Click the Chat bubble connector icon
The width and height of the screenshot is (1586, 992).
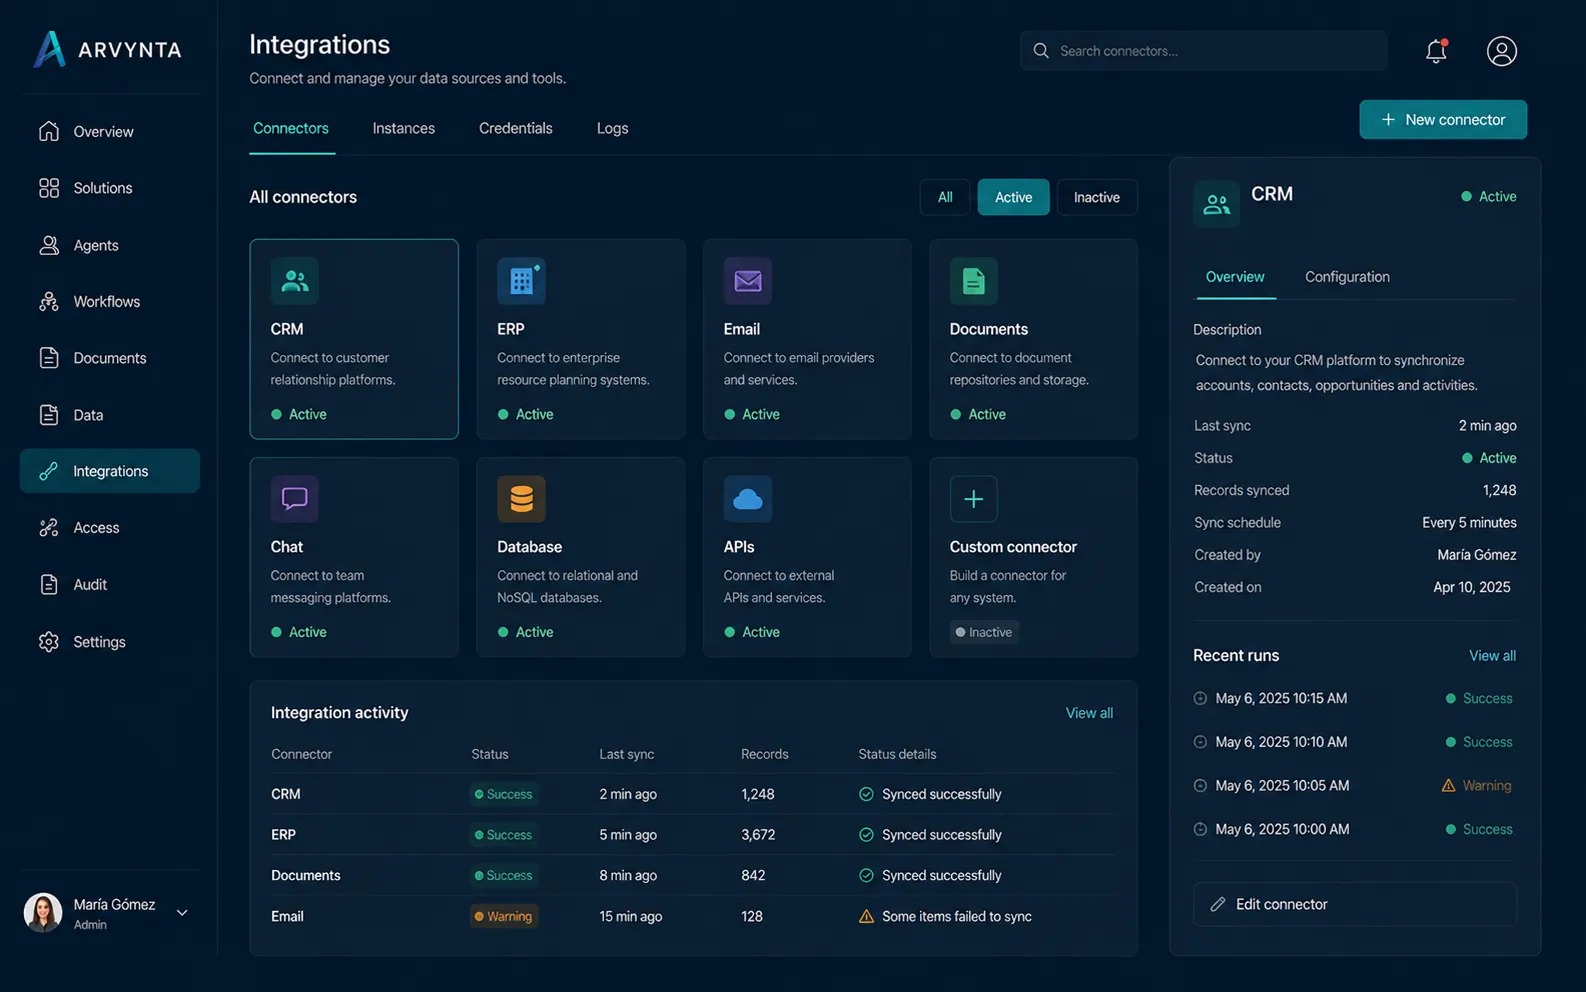coord(294,499)
